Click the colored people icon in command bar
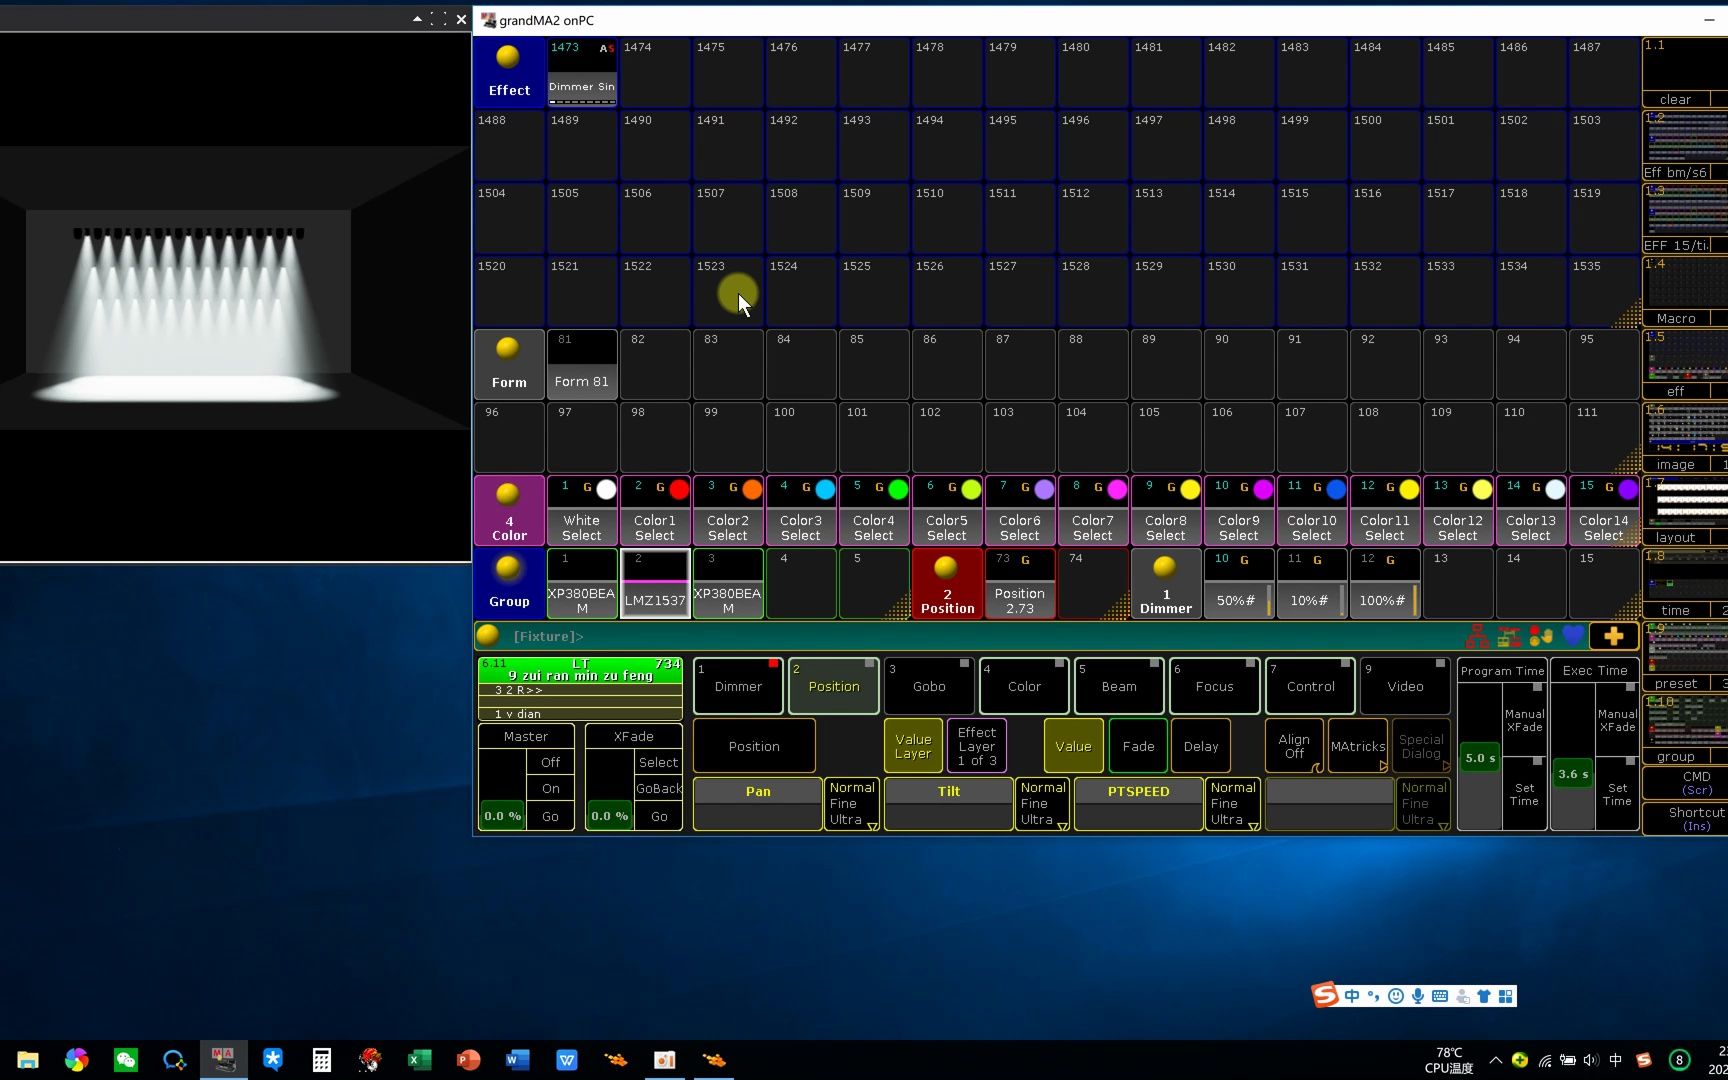Viewport: 1728px width, 1080px height. (x=1541, y=636)
